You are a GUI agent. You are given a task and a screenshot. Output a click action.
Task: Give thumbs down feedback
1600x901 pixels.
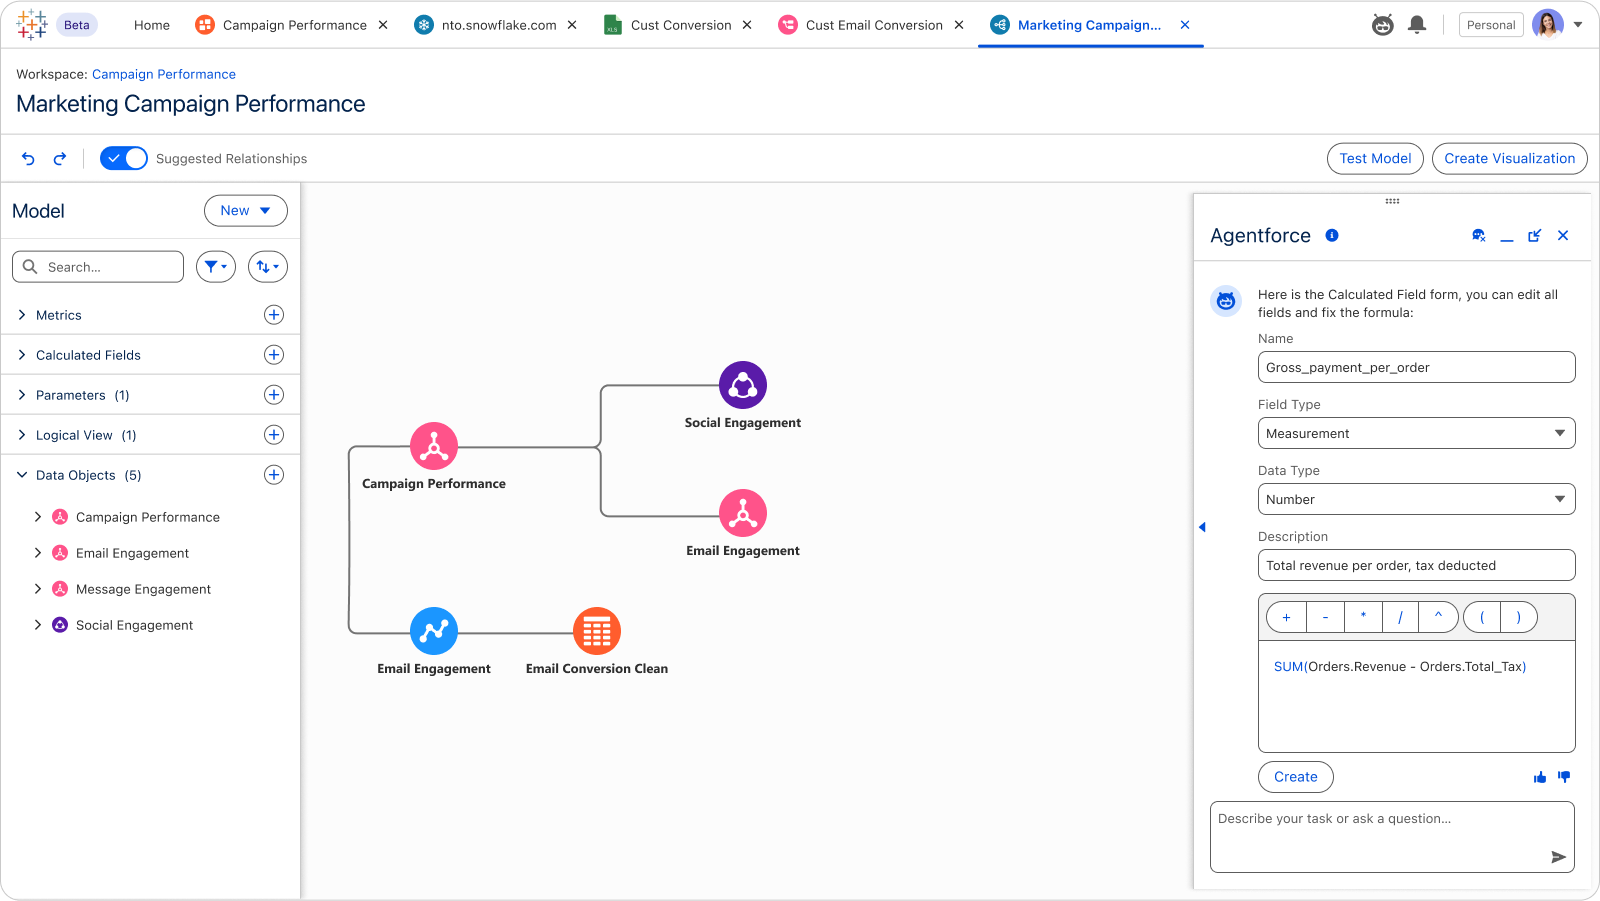(x=1564, y=777)
